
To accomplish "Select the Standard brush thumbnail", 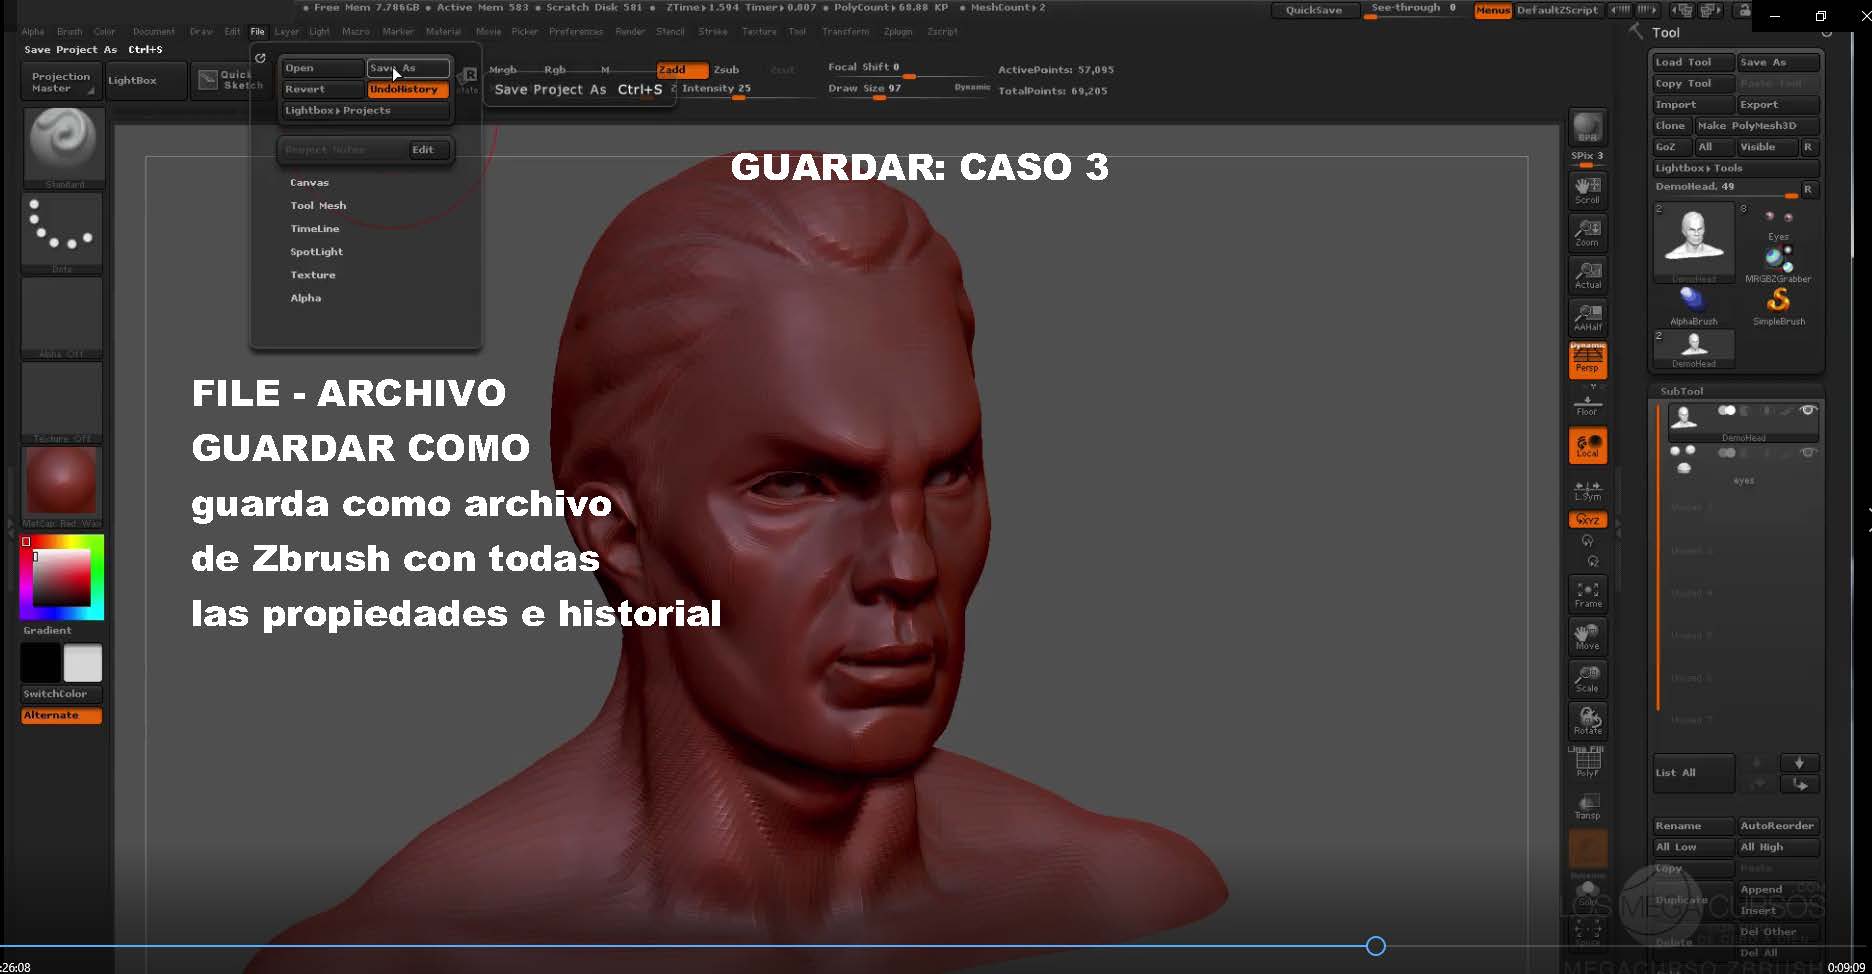I will [x=62, y=147].
